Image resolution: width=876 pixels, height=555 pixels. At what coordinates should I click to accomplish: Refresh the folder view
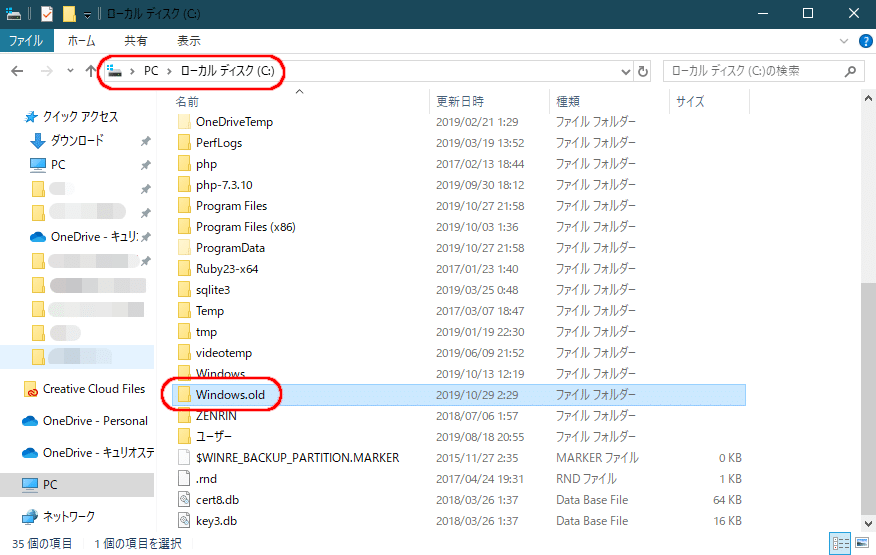point(643,72)
